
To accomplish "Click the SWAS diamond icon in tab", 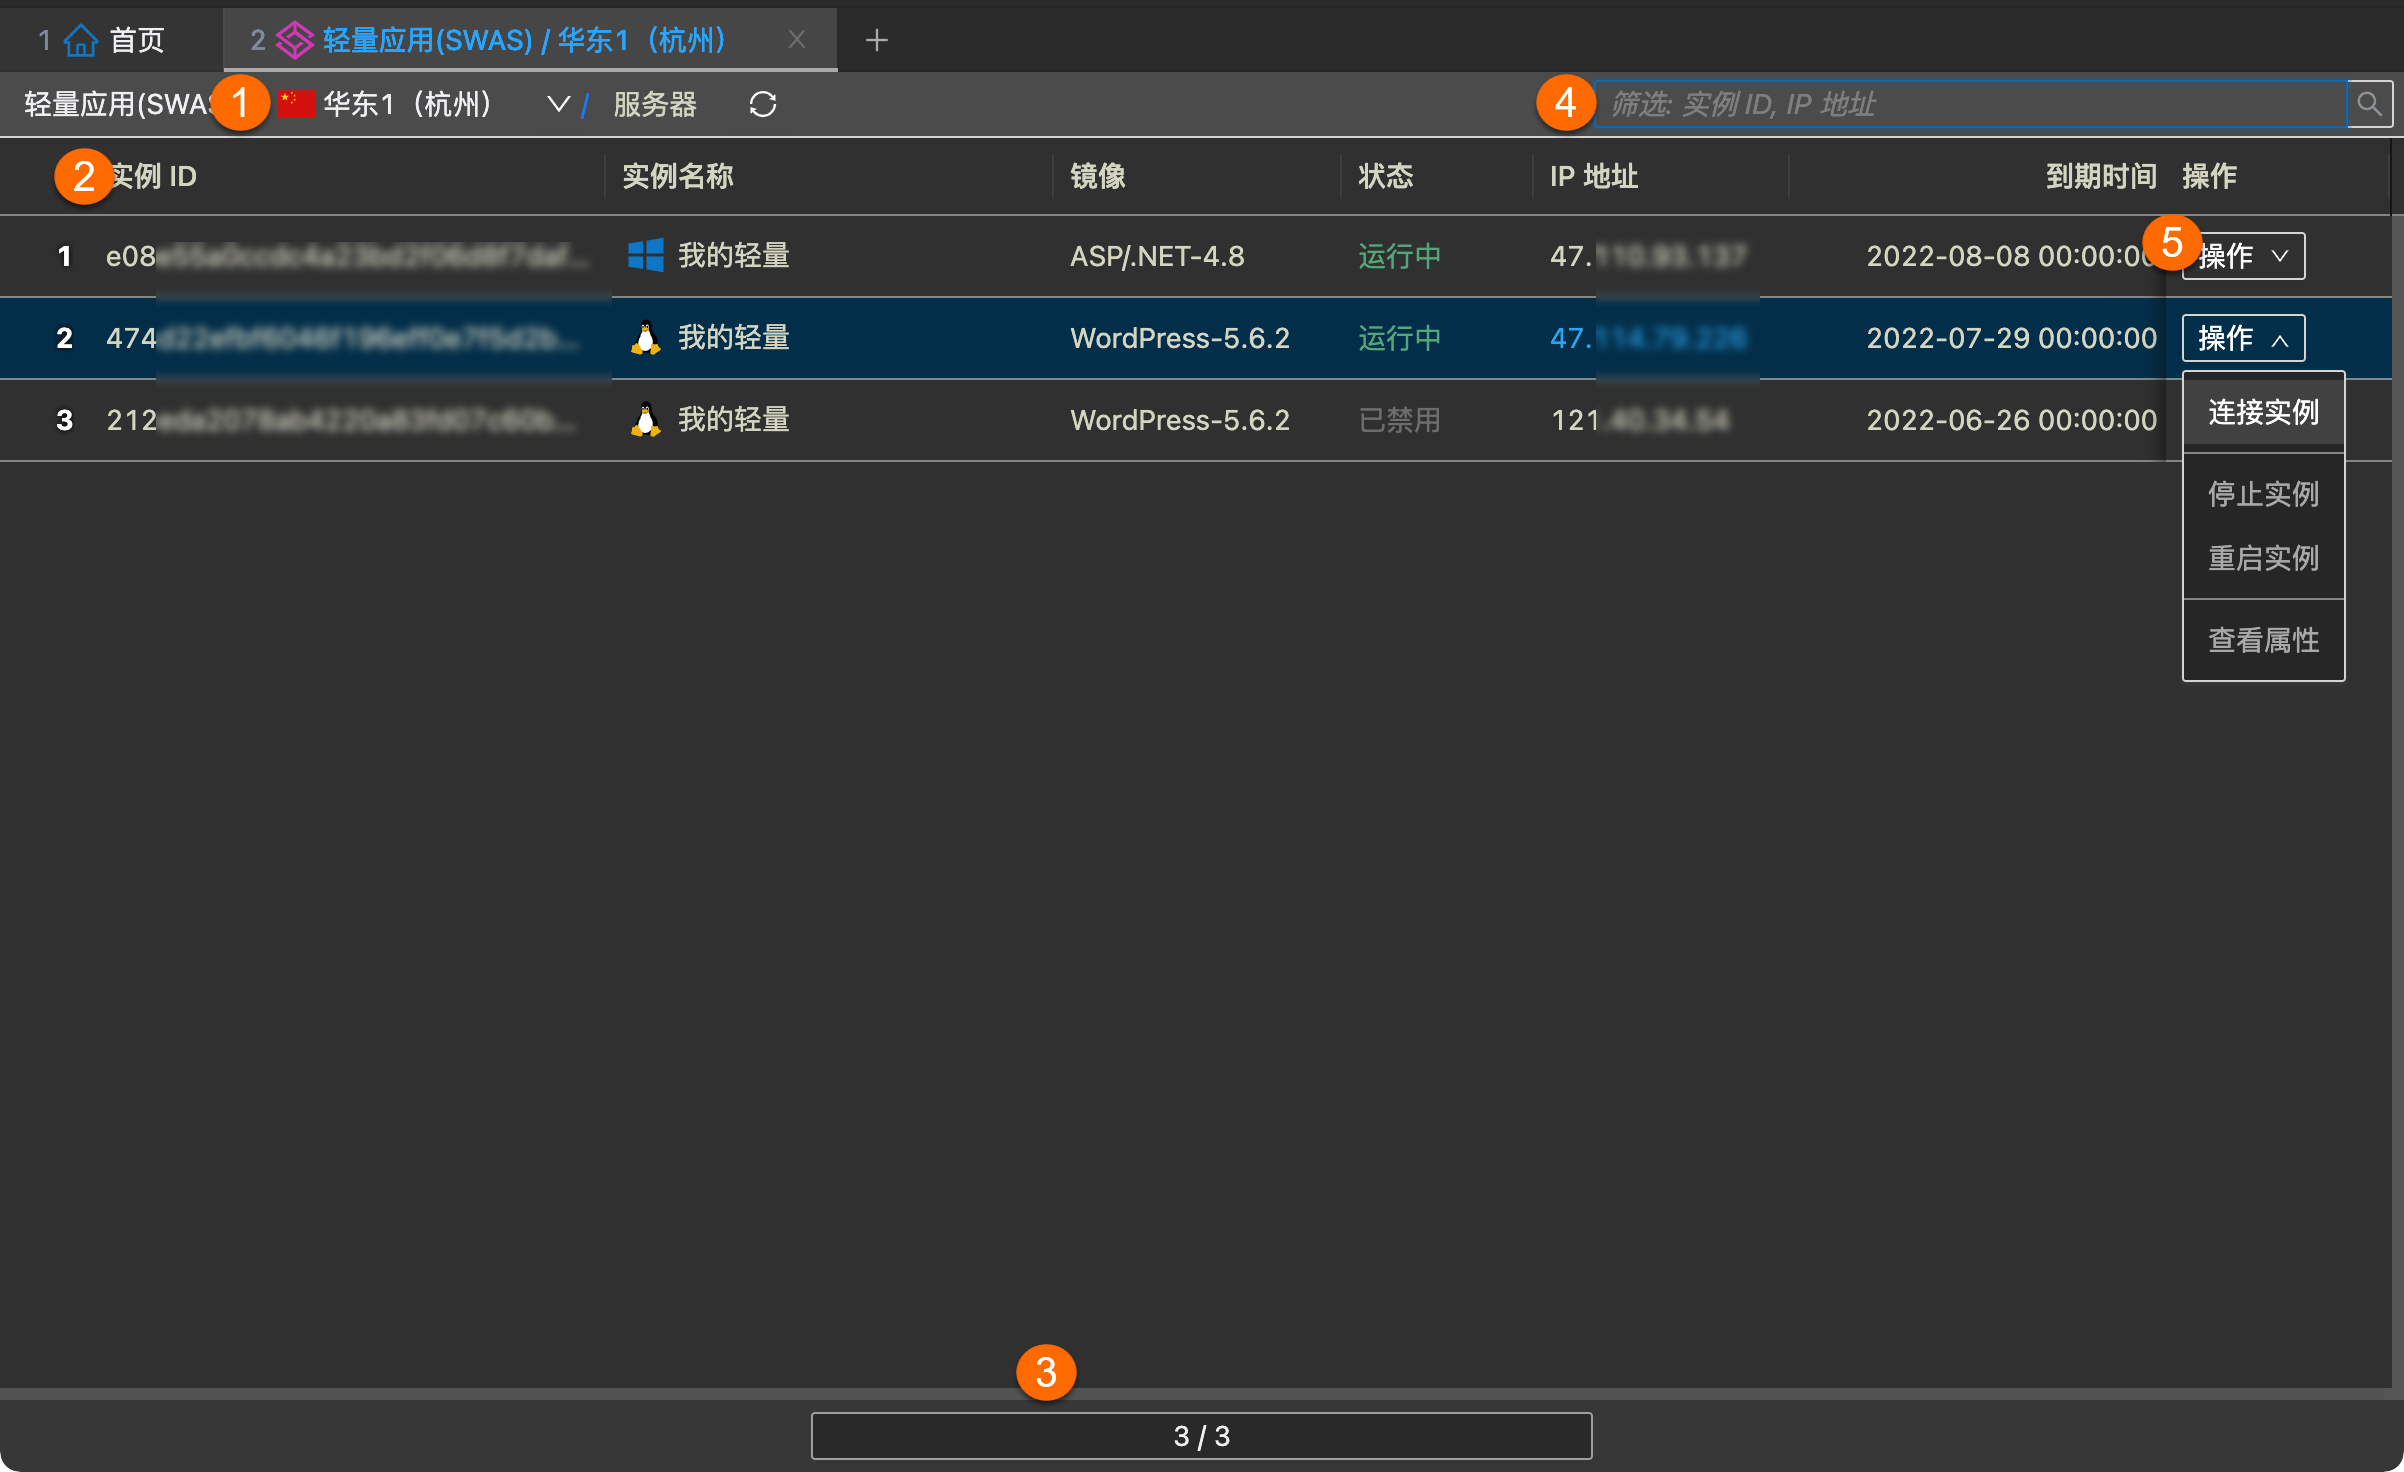I will [x=294, y=40].
